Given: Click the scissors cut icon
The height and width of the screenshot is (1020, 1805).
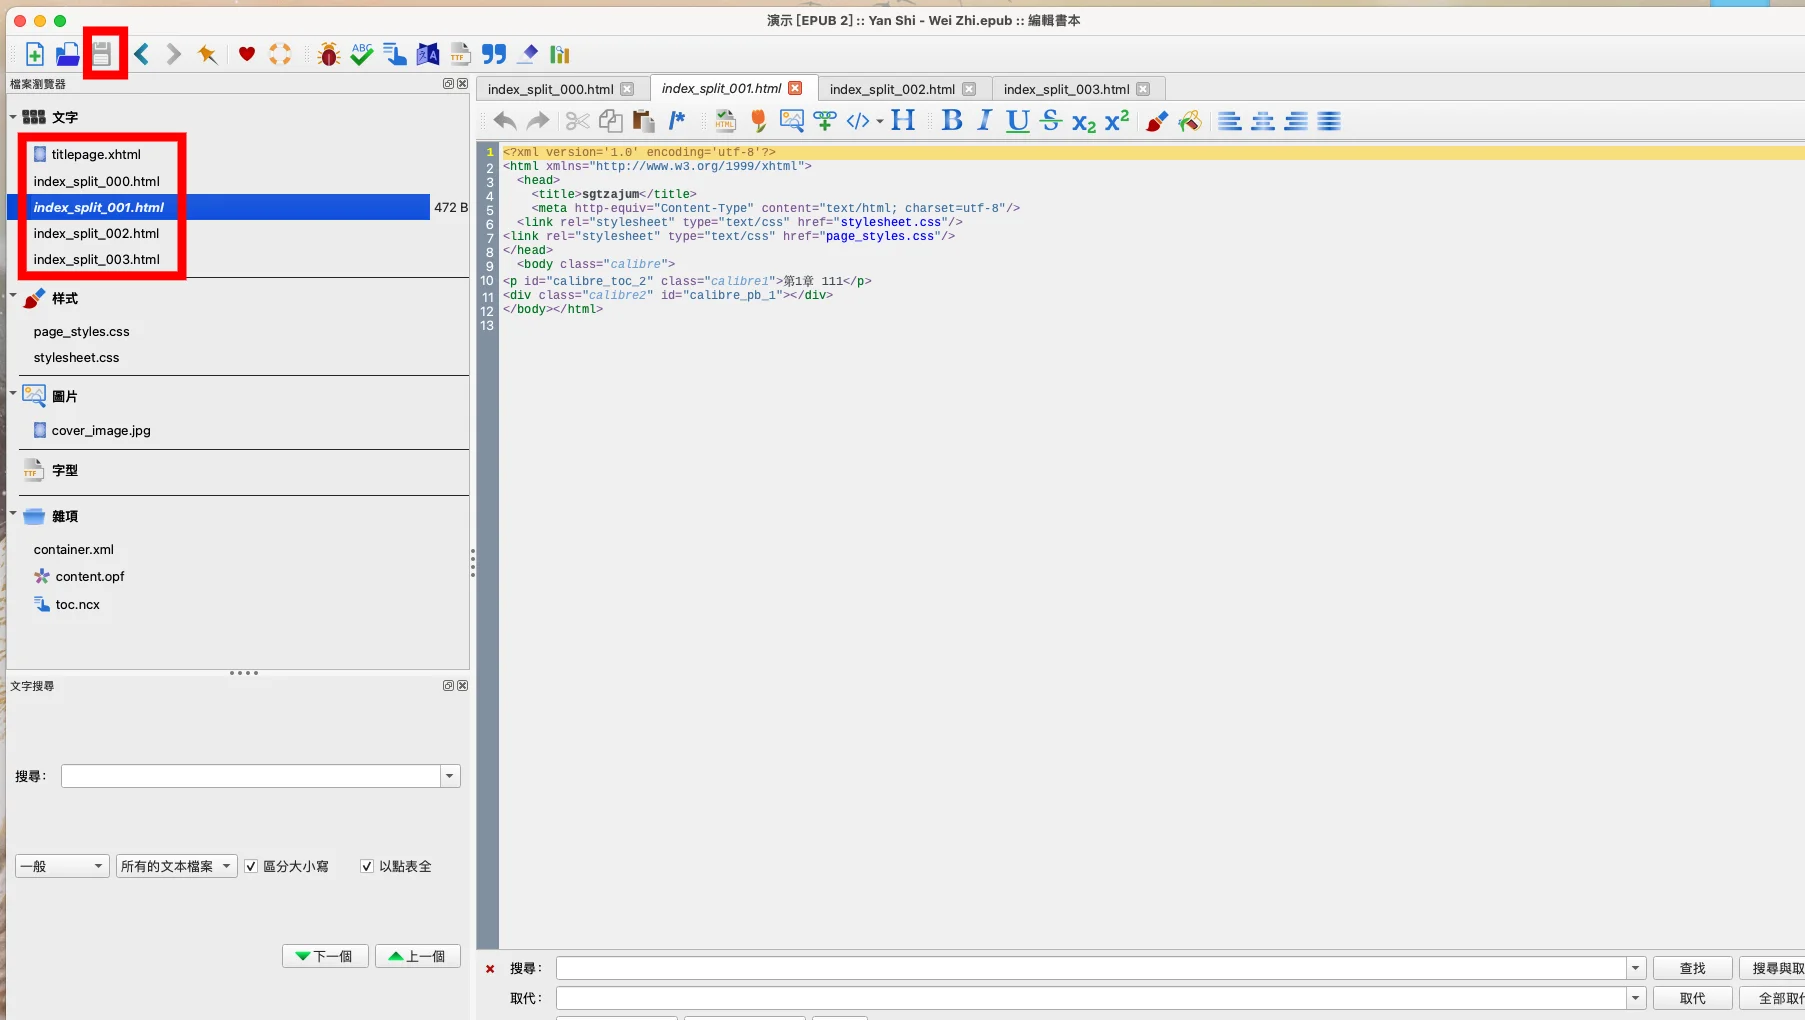Looking at the screenshot, I should pyautogui.click(x=577, y=121).
